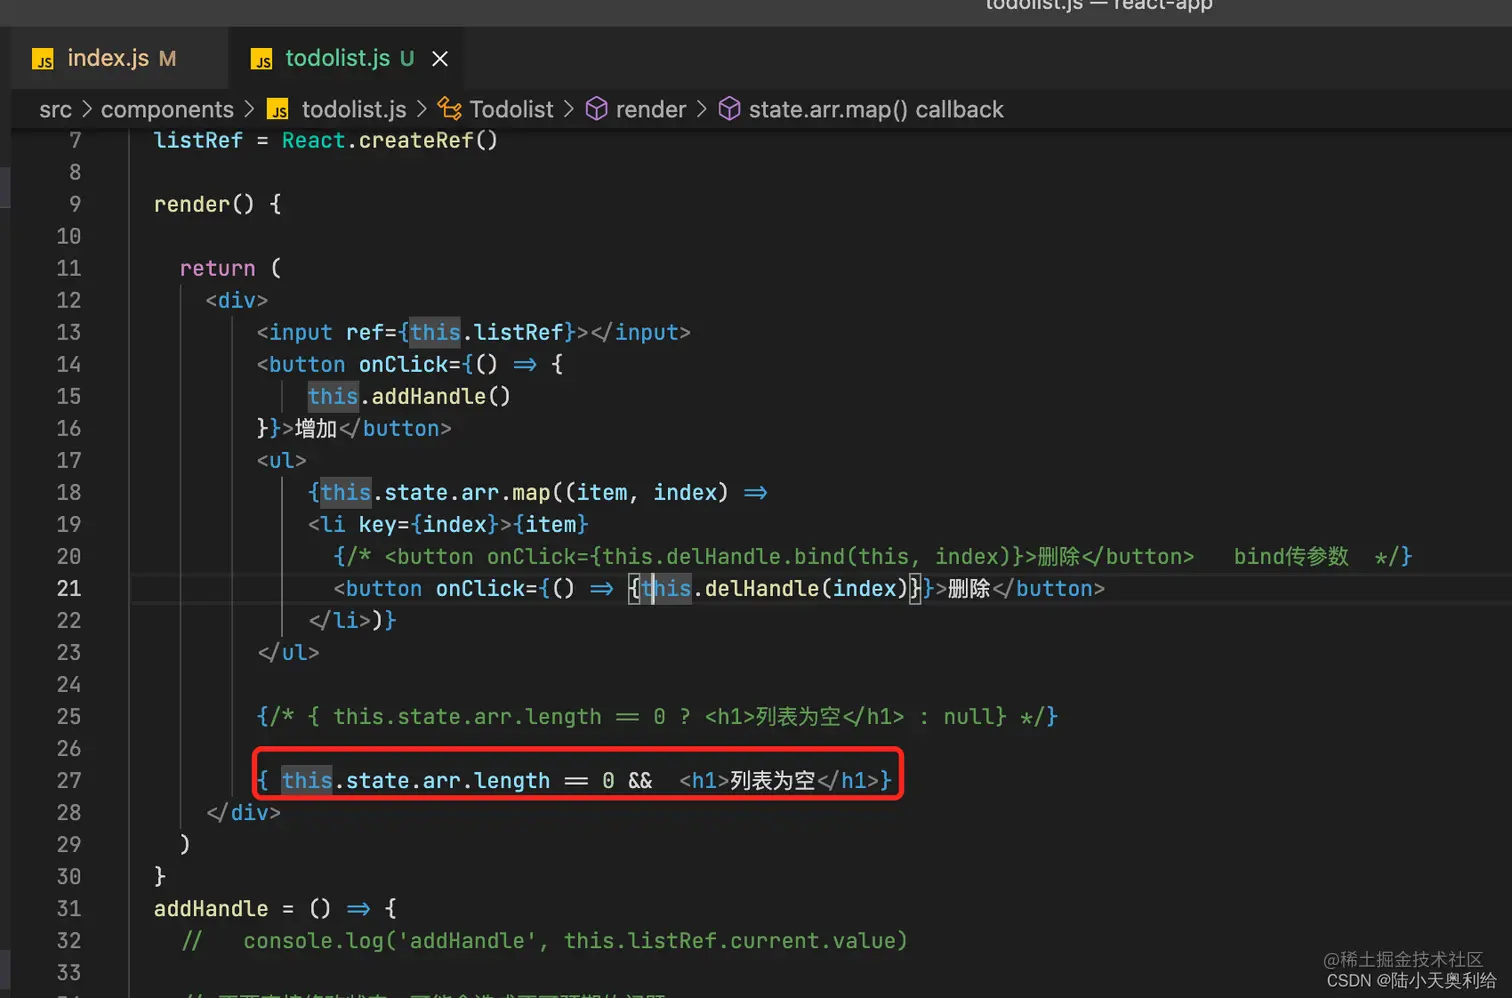
Task: Click the 'render() {' code line
Action: click(217, 204)
